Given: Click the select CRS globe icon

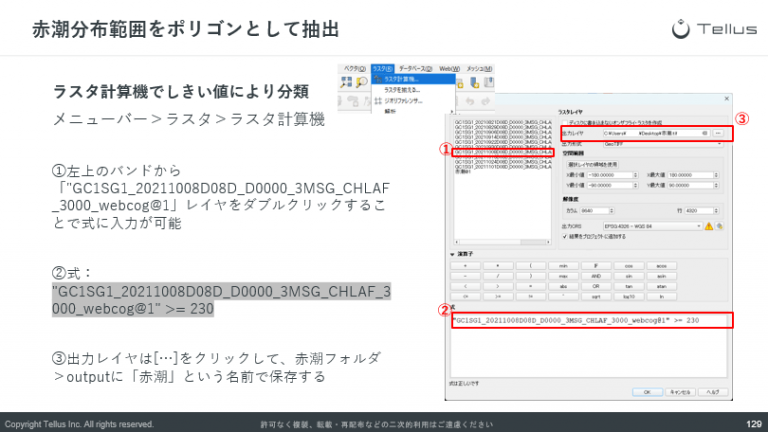Looking at the screenshot, I should pyautogui.click(x=720, y=226).
